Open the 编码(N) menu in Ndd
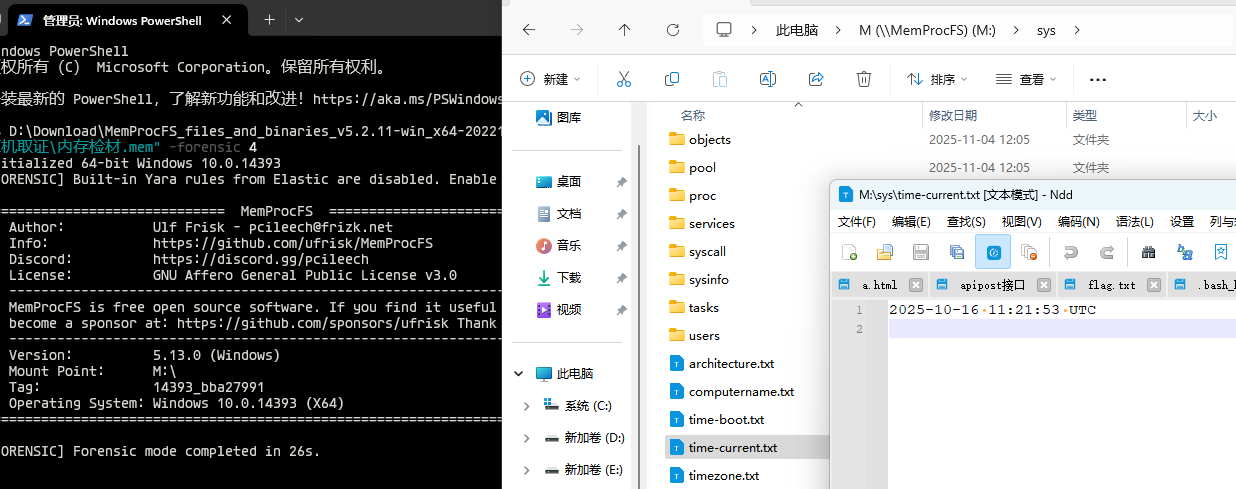The image size is (1236, 489). coord(1078,222)
